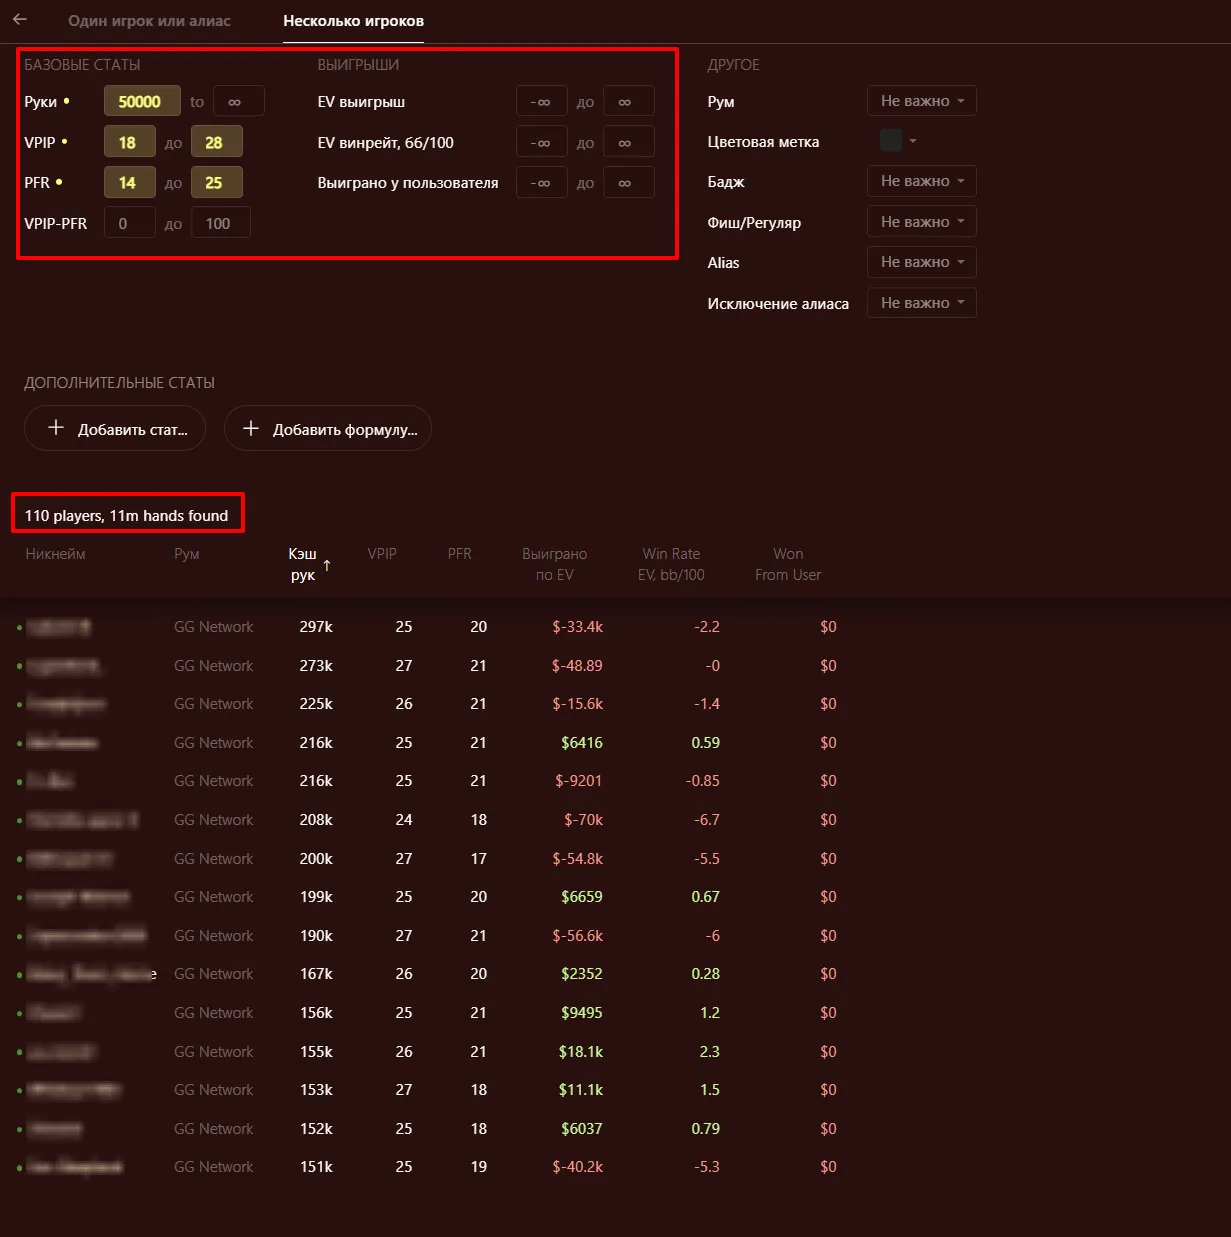This screenshot has width=1231, height=1237.
Task: Select the Несколько игроков tab
Action: [353, 21]
